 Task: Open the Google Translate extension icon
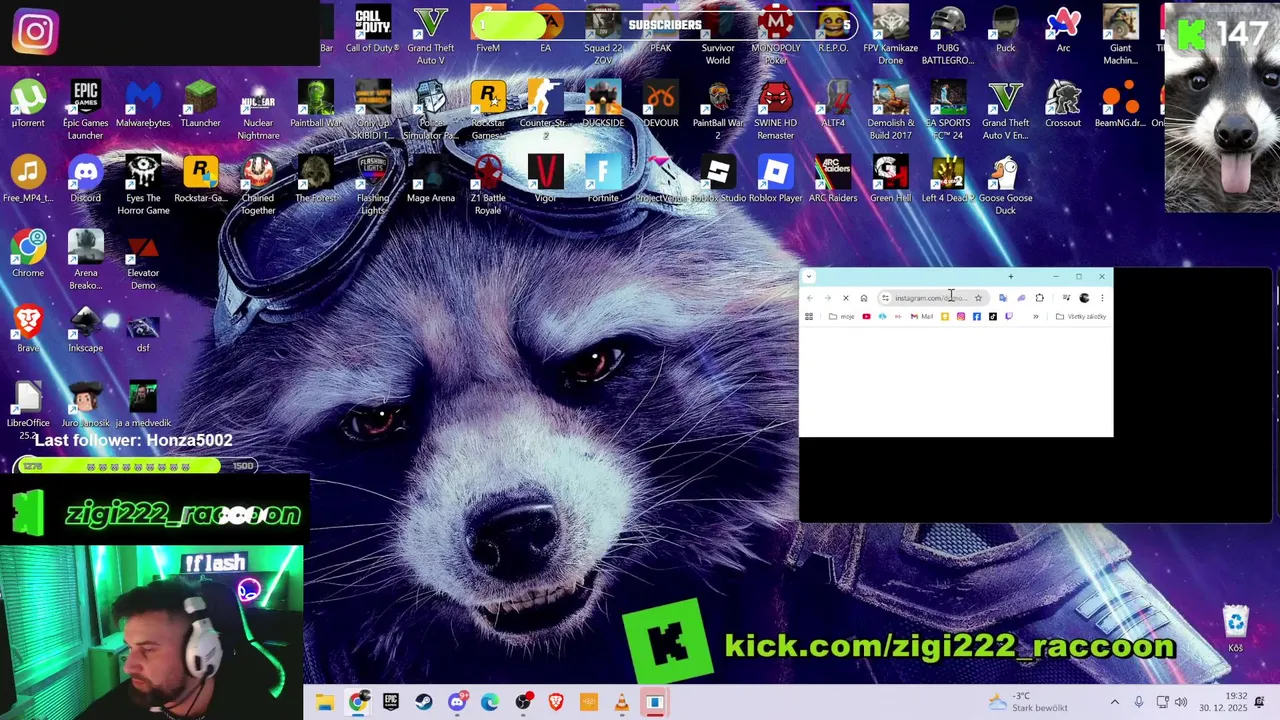click(1003, 298)
